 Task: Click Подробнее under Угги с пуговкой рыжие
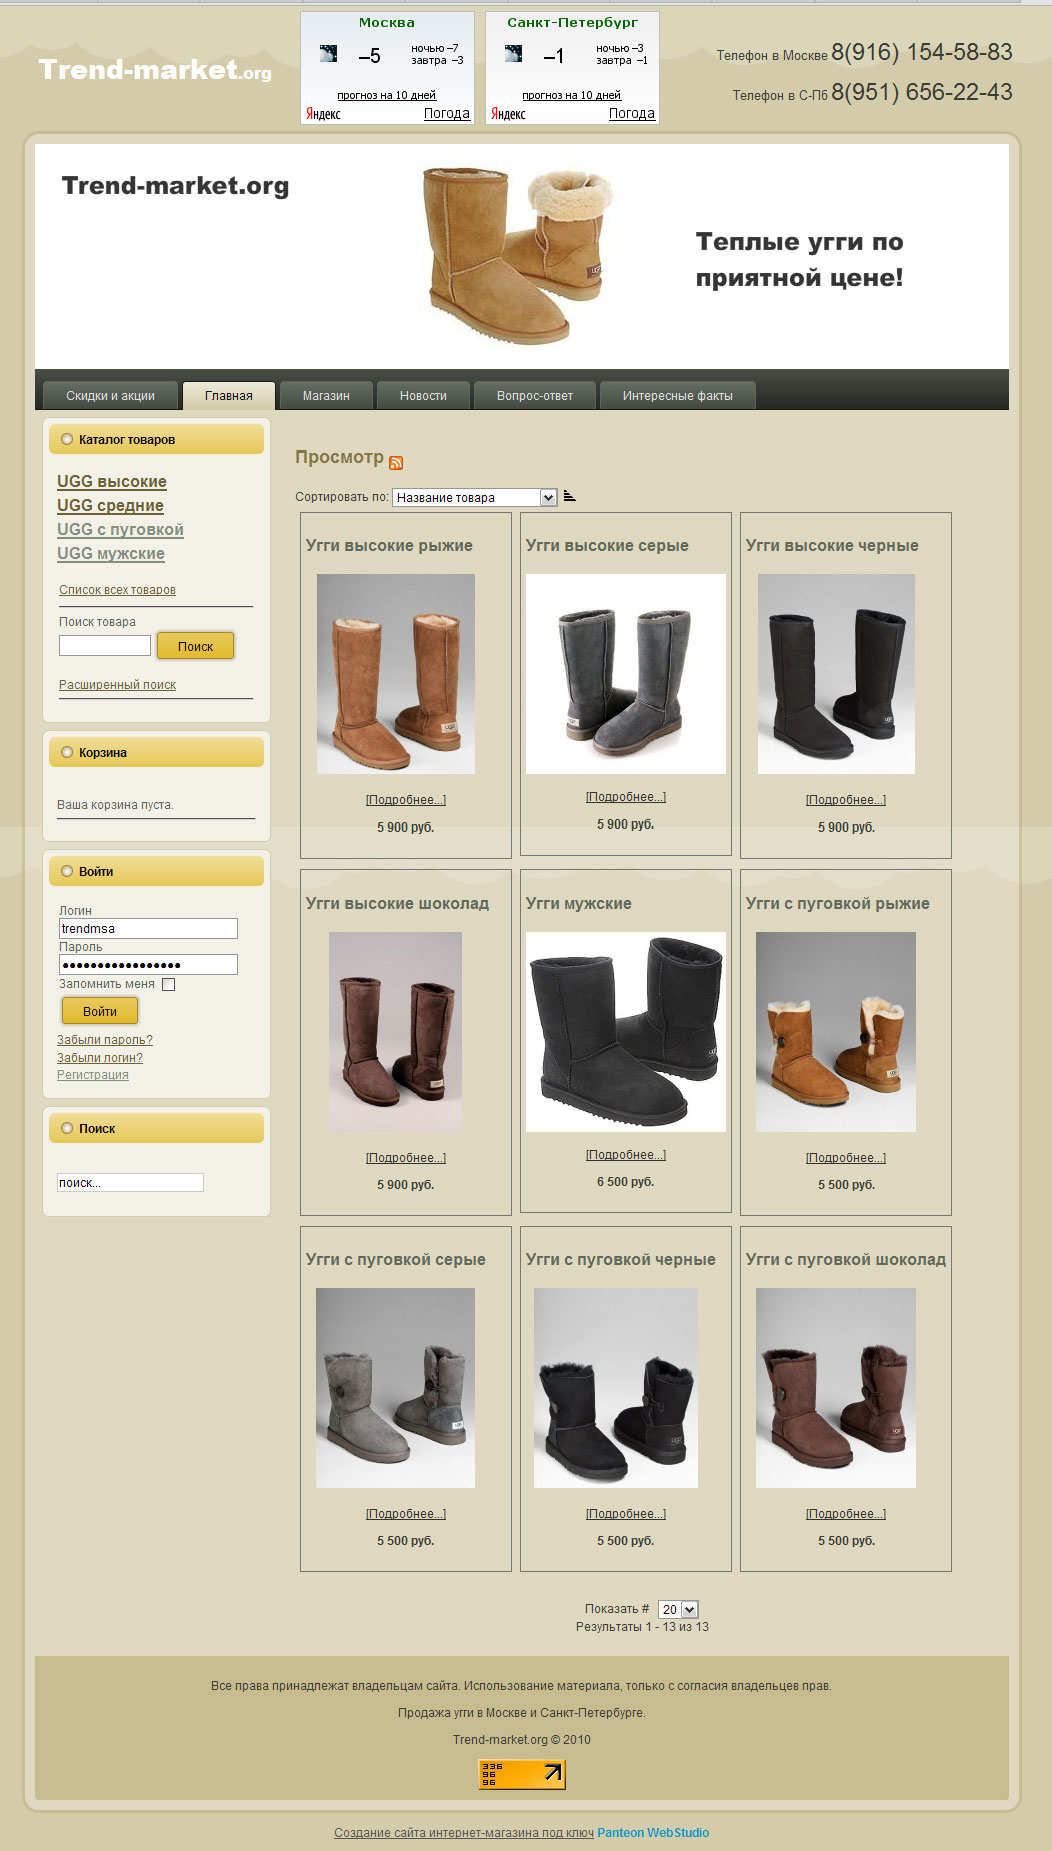point(846,1158)
